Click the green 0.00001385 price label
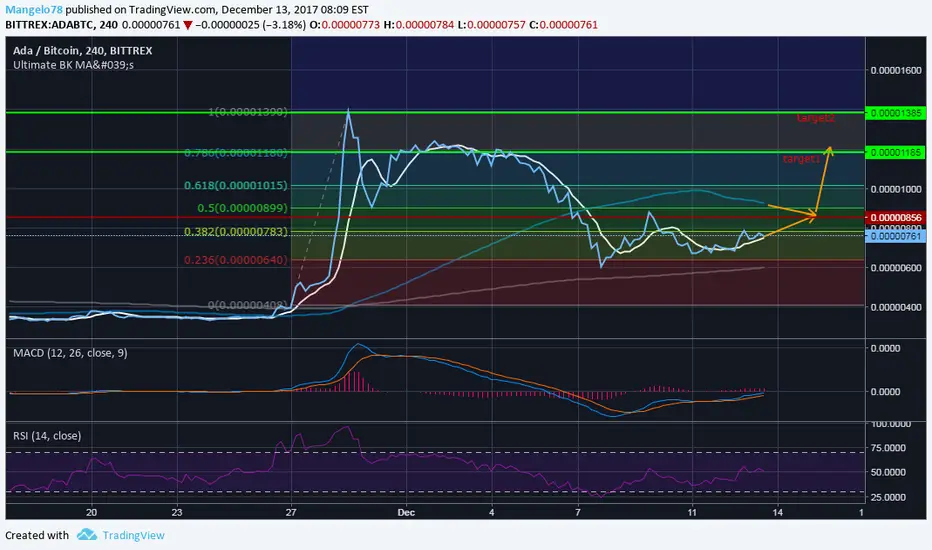The image size is (932, 550). [x=895, y=113]
